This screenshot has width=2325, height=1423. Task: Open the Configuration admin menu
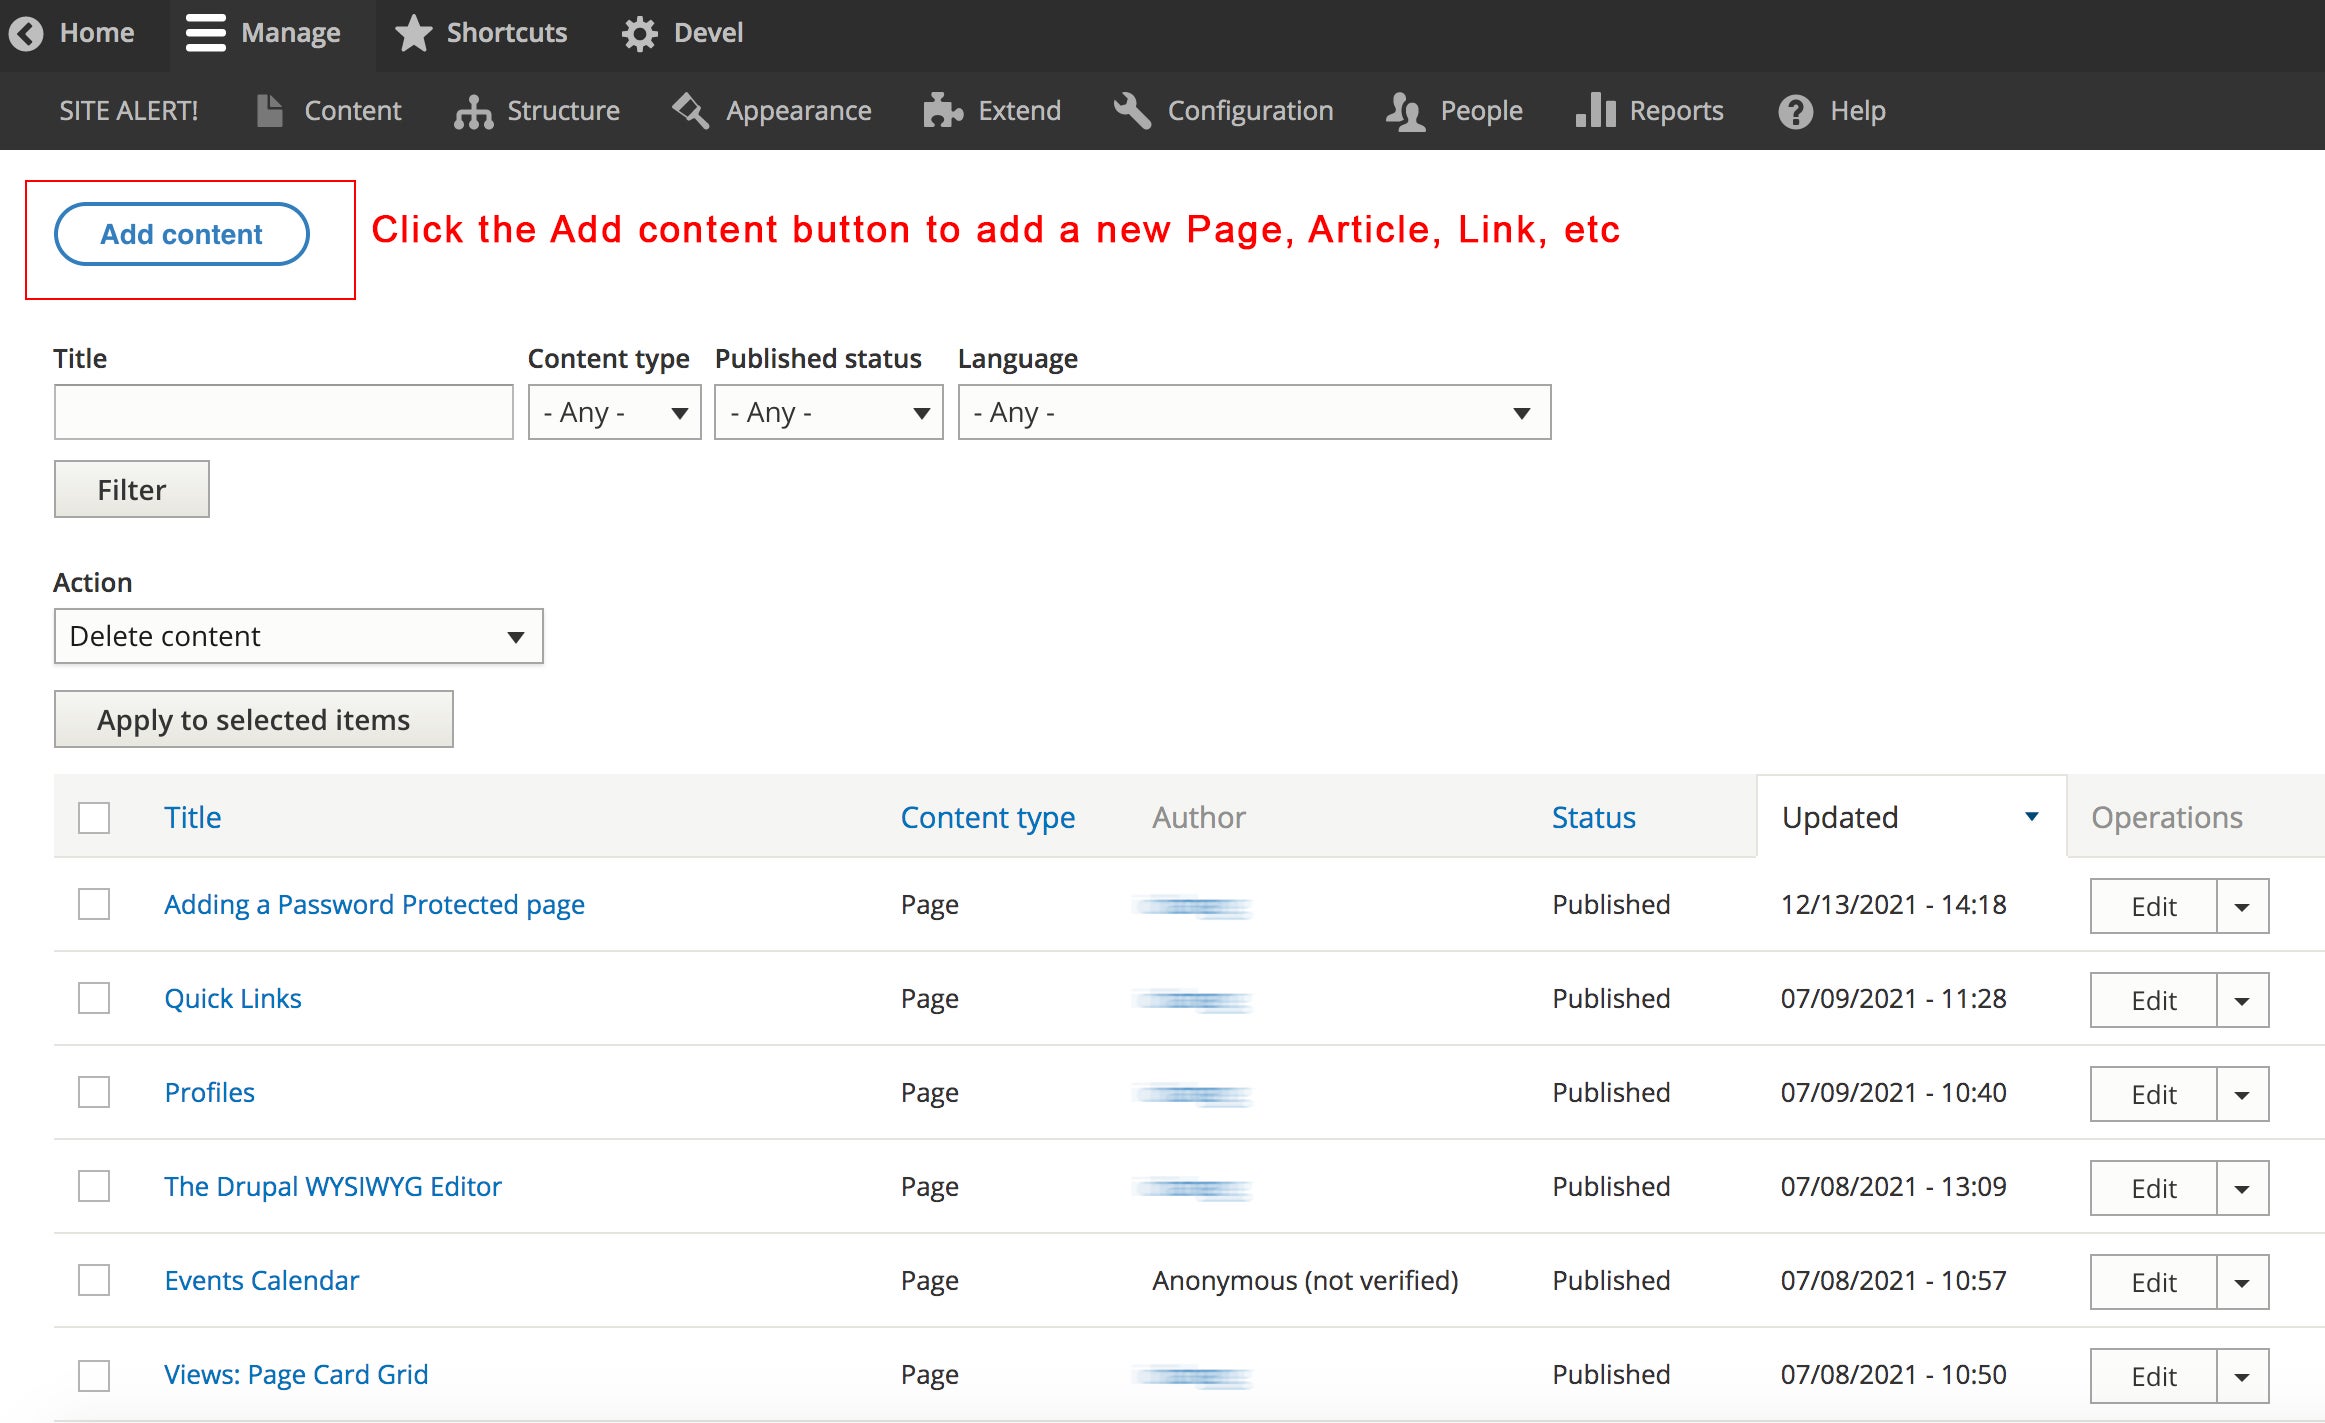click(1223, 110)
